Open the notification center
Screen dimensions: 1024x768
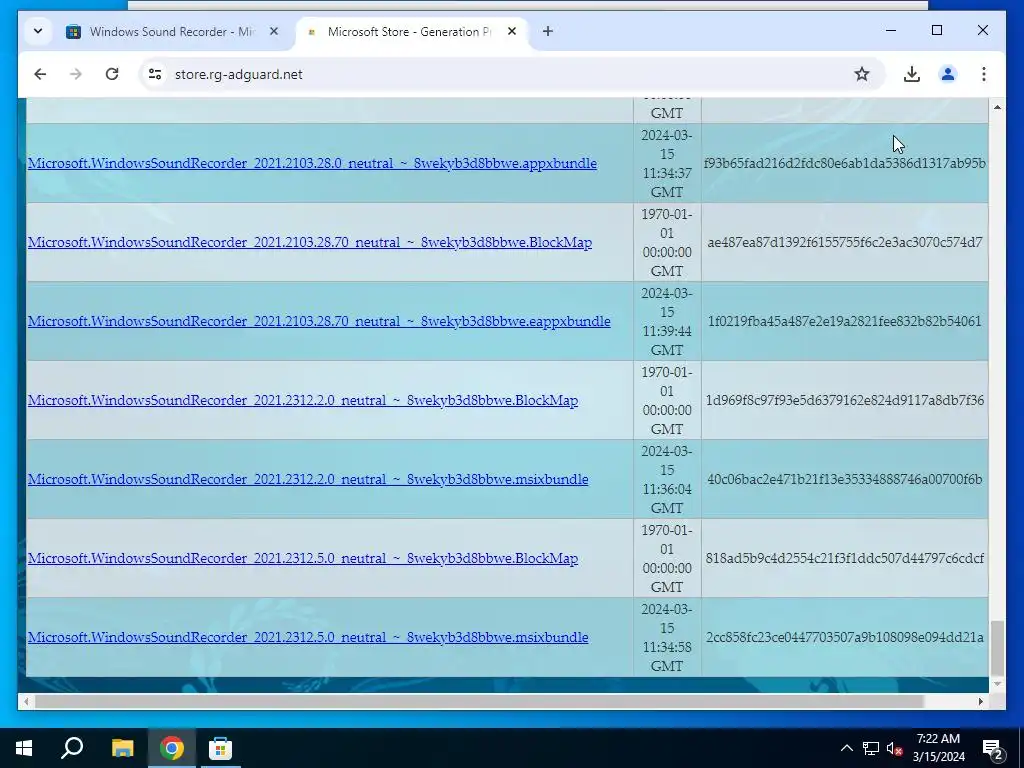993,748
